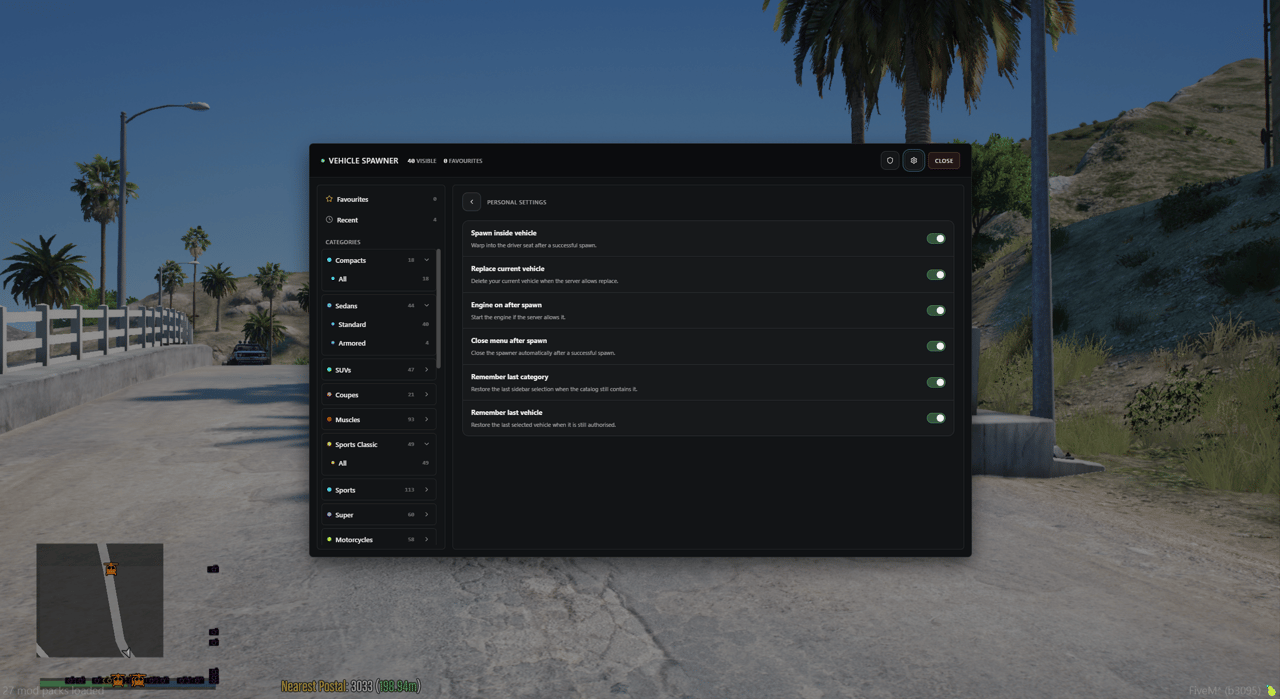
Task: Expand the Coupes category
Action: 378,395
